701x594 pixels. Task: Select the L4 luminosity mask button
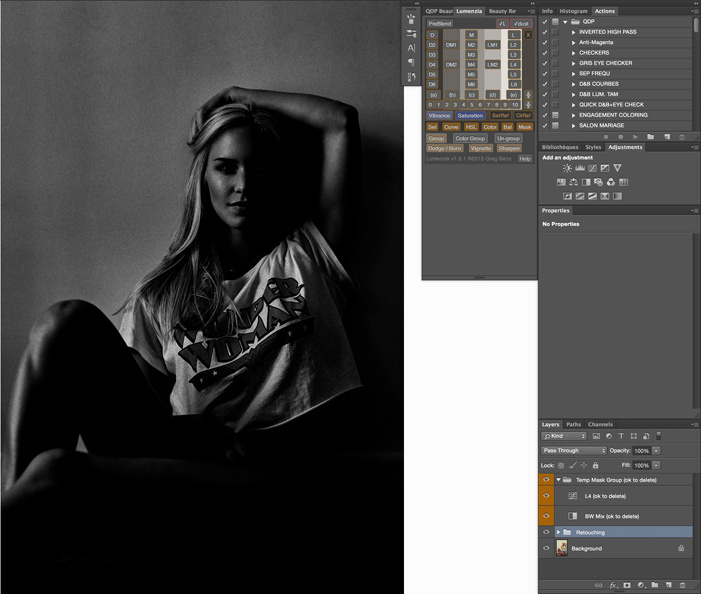514,65
